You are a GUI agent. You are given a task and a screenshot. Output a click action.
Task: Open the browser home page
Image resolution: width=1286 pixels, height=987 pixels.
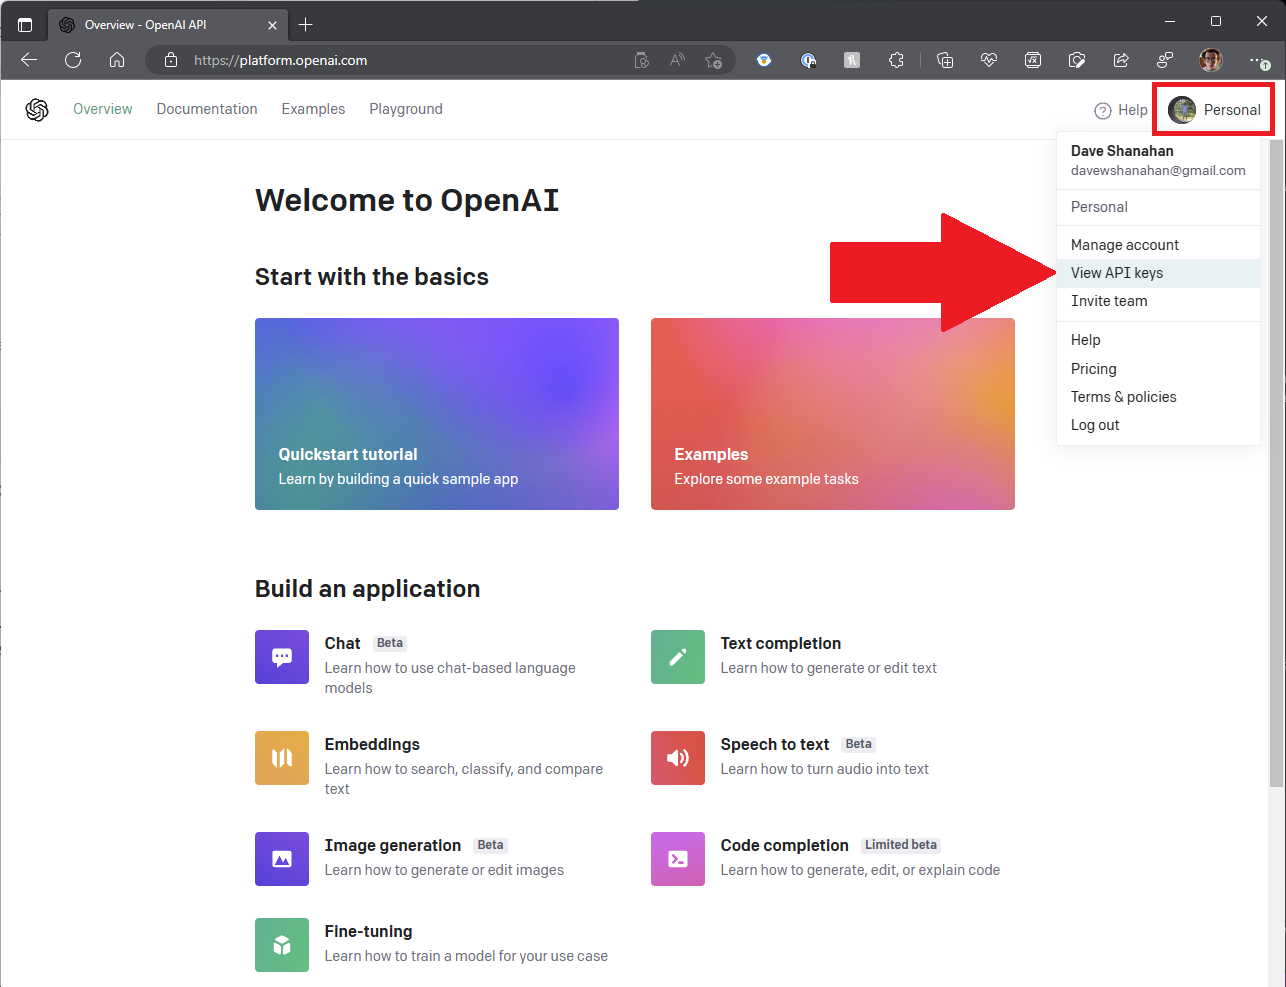[117, 60]
